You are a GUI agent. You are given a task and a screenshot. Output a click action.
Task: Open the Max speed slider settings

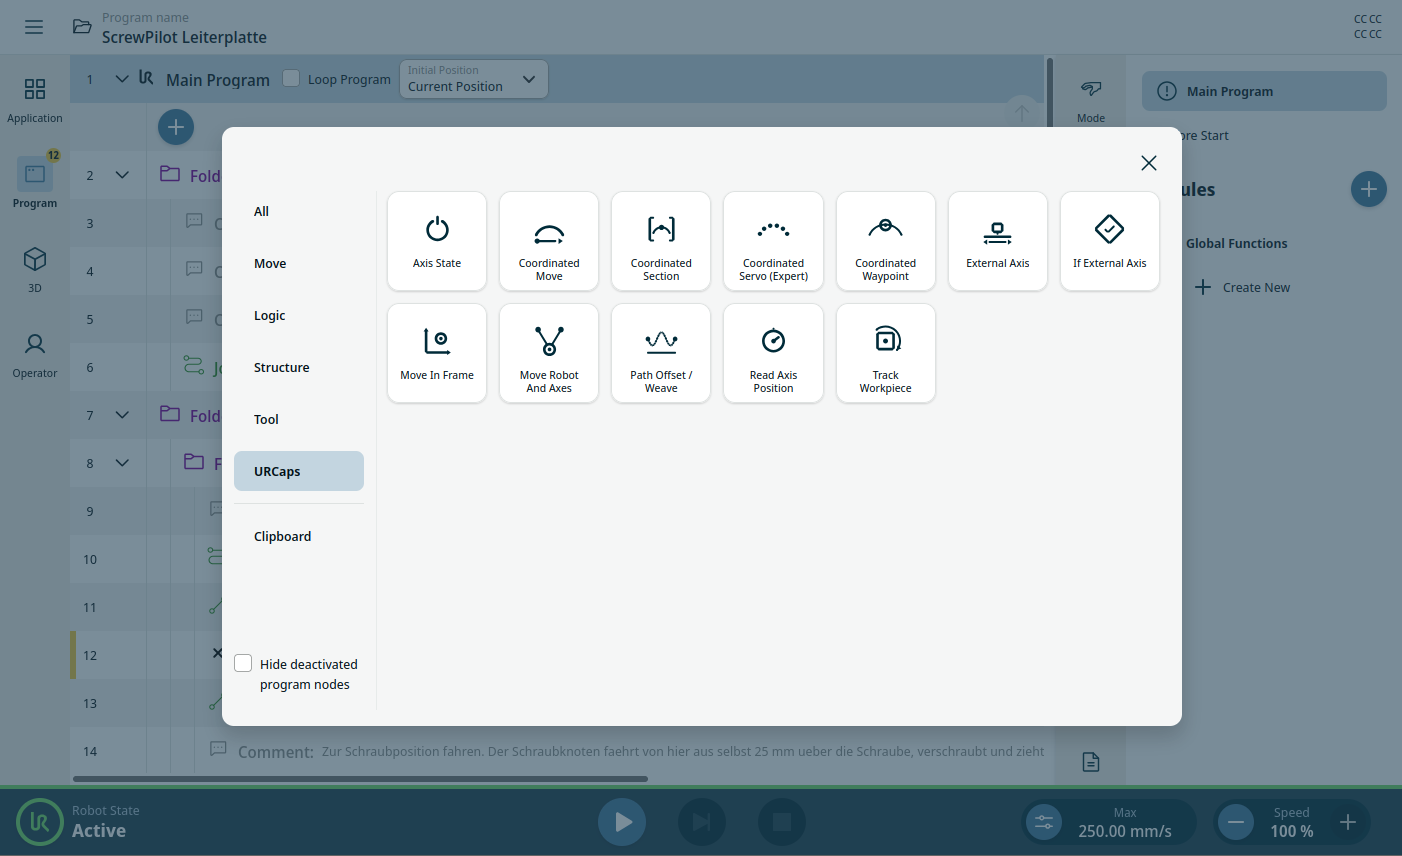click(1044, 822)
